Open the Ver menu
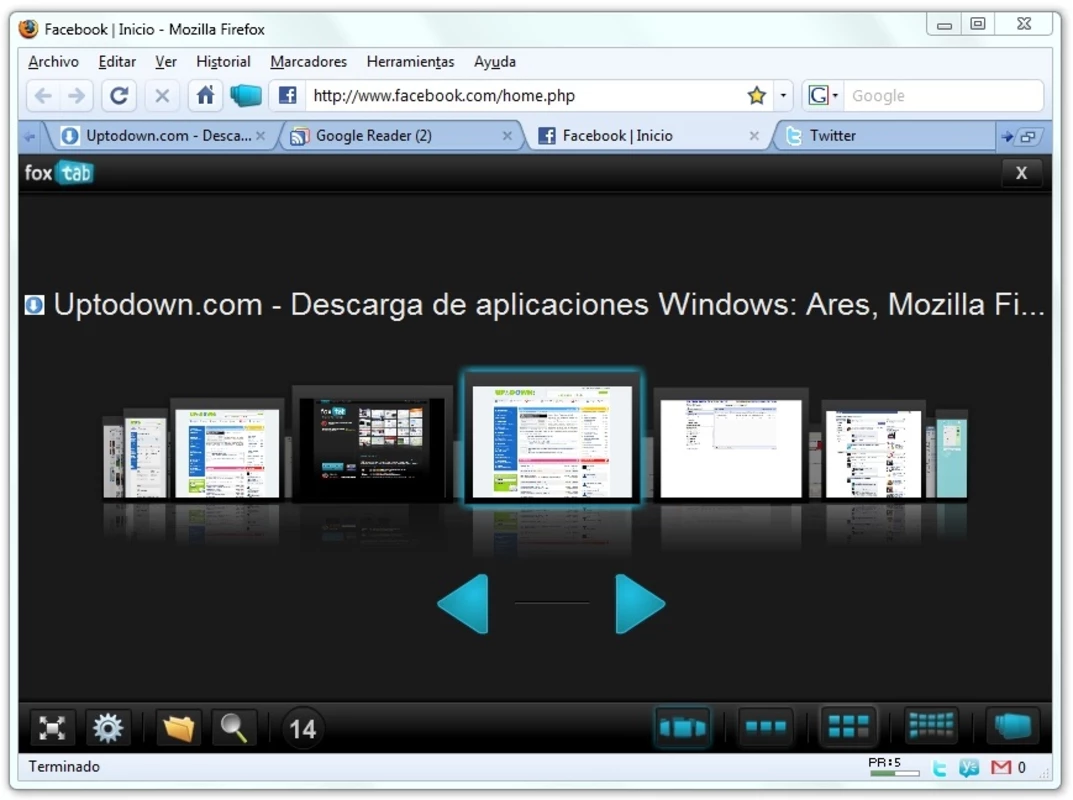The width and height of the screenshot is (1073, 800). 166,62
